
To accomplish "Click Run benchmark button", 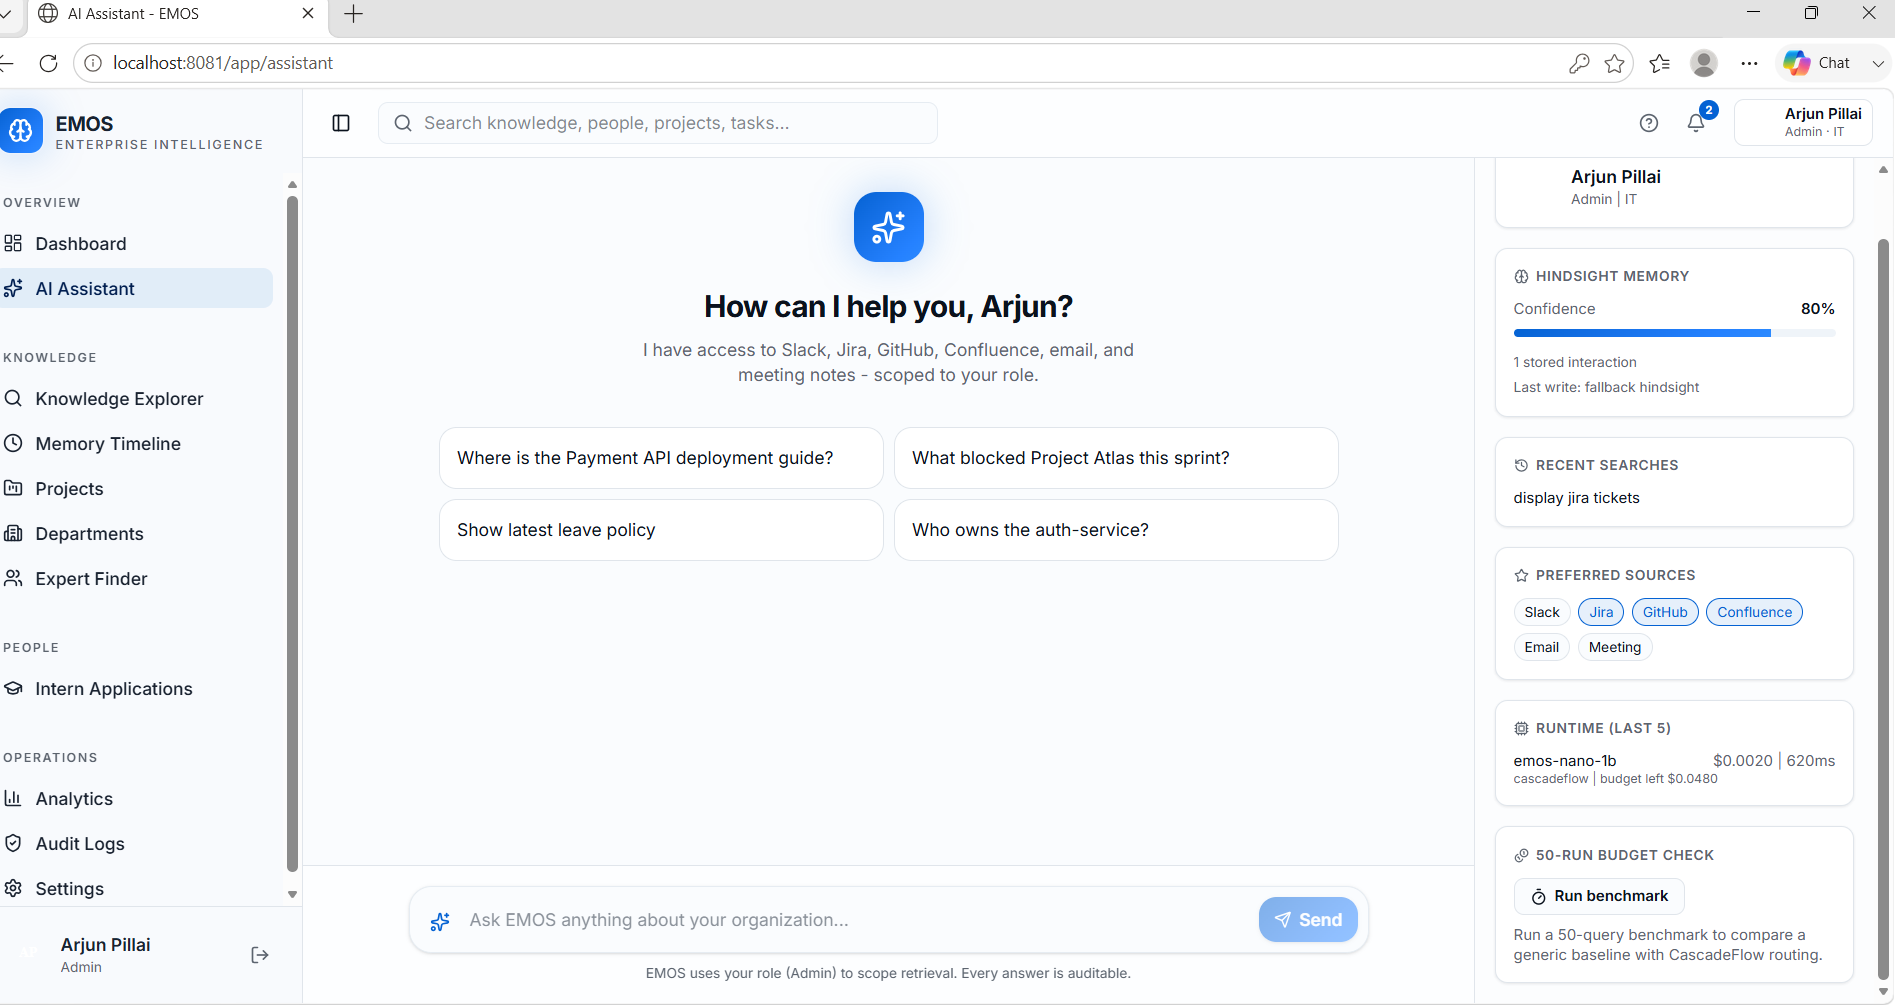I will (1599, 896).
